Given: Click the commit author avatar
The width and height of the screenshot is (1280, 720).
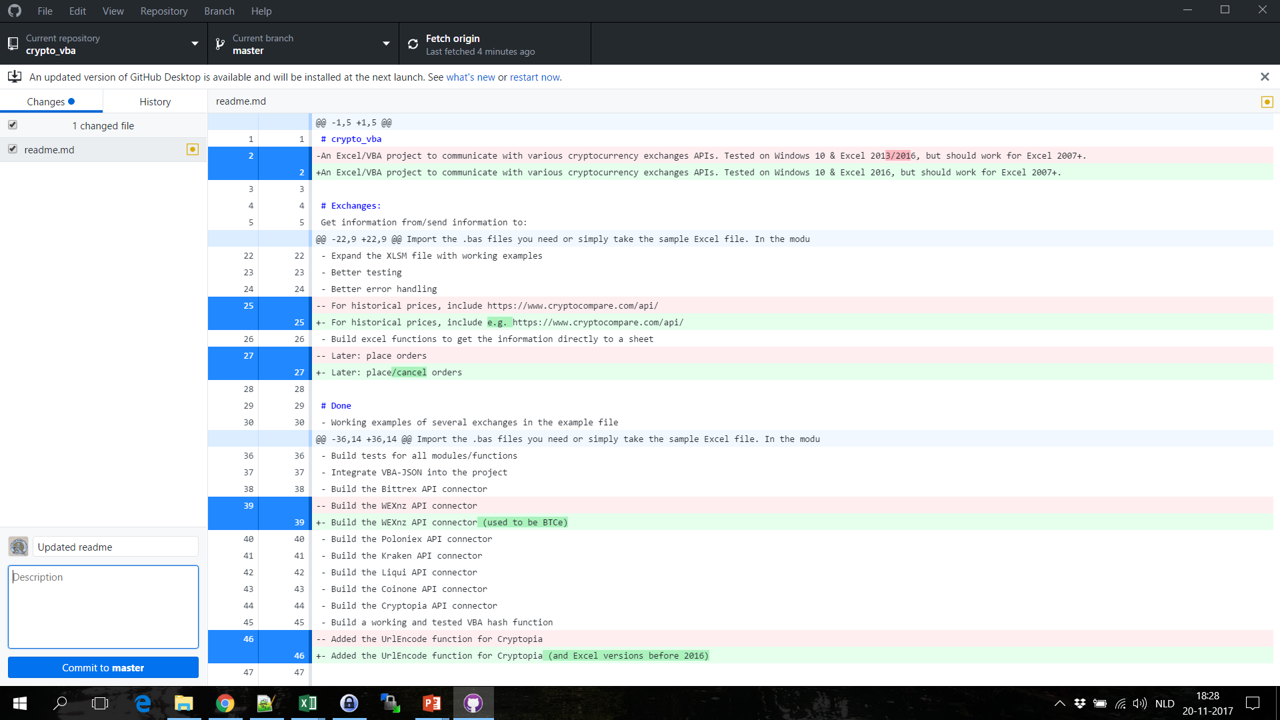Looking at the screenshot, I should [x=18, y=547].
